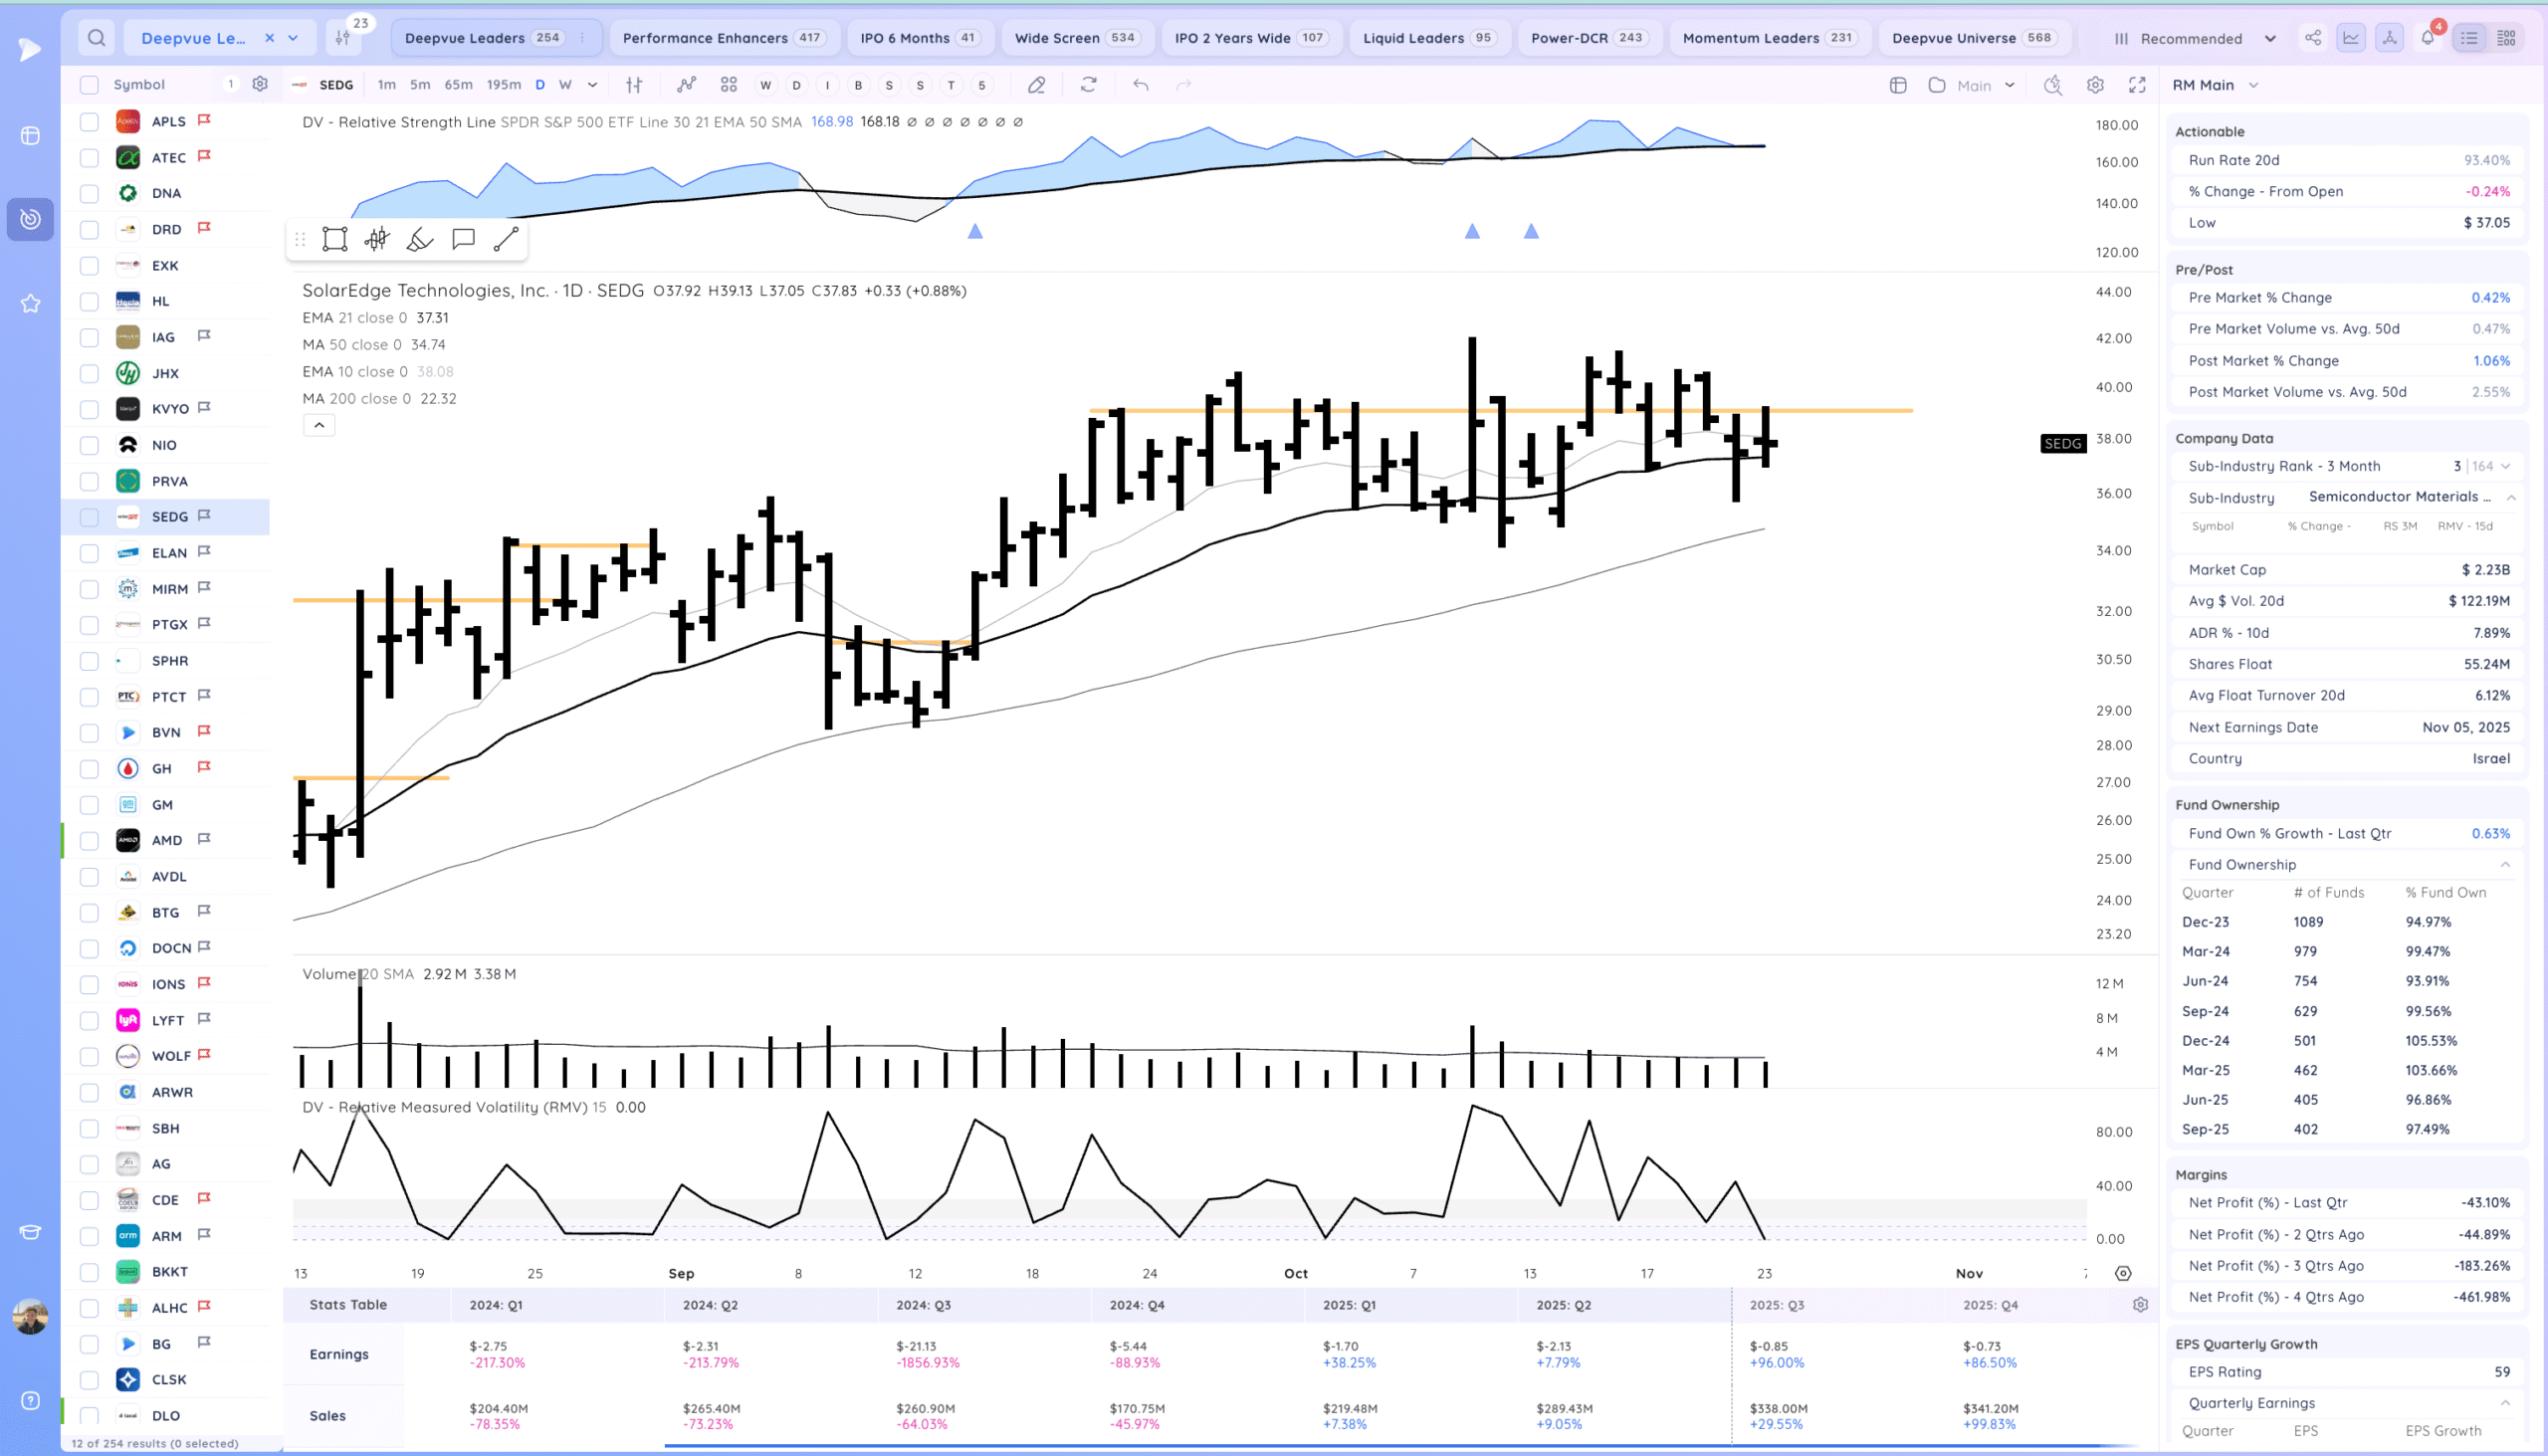
Task: Switch chart to 65m timeframe
Action: [x=458, y=85]
